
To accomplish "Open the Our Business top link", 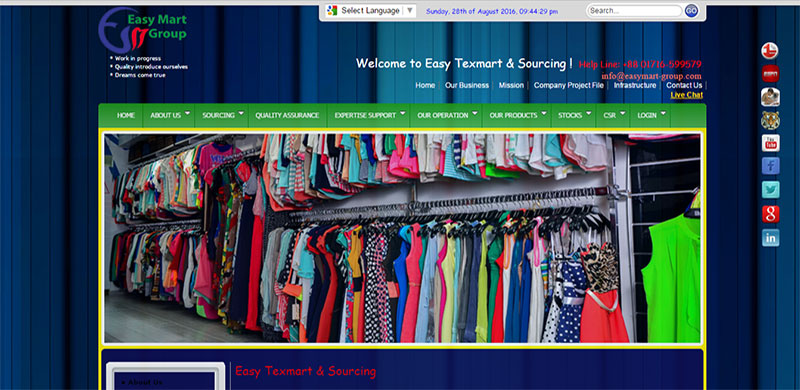I will (467, 85).
